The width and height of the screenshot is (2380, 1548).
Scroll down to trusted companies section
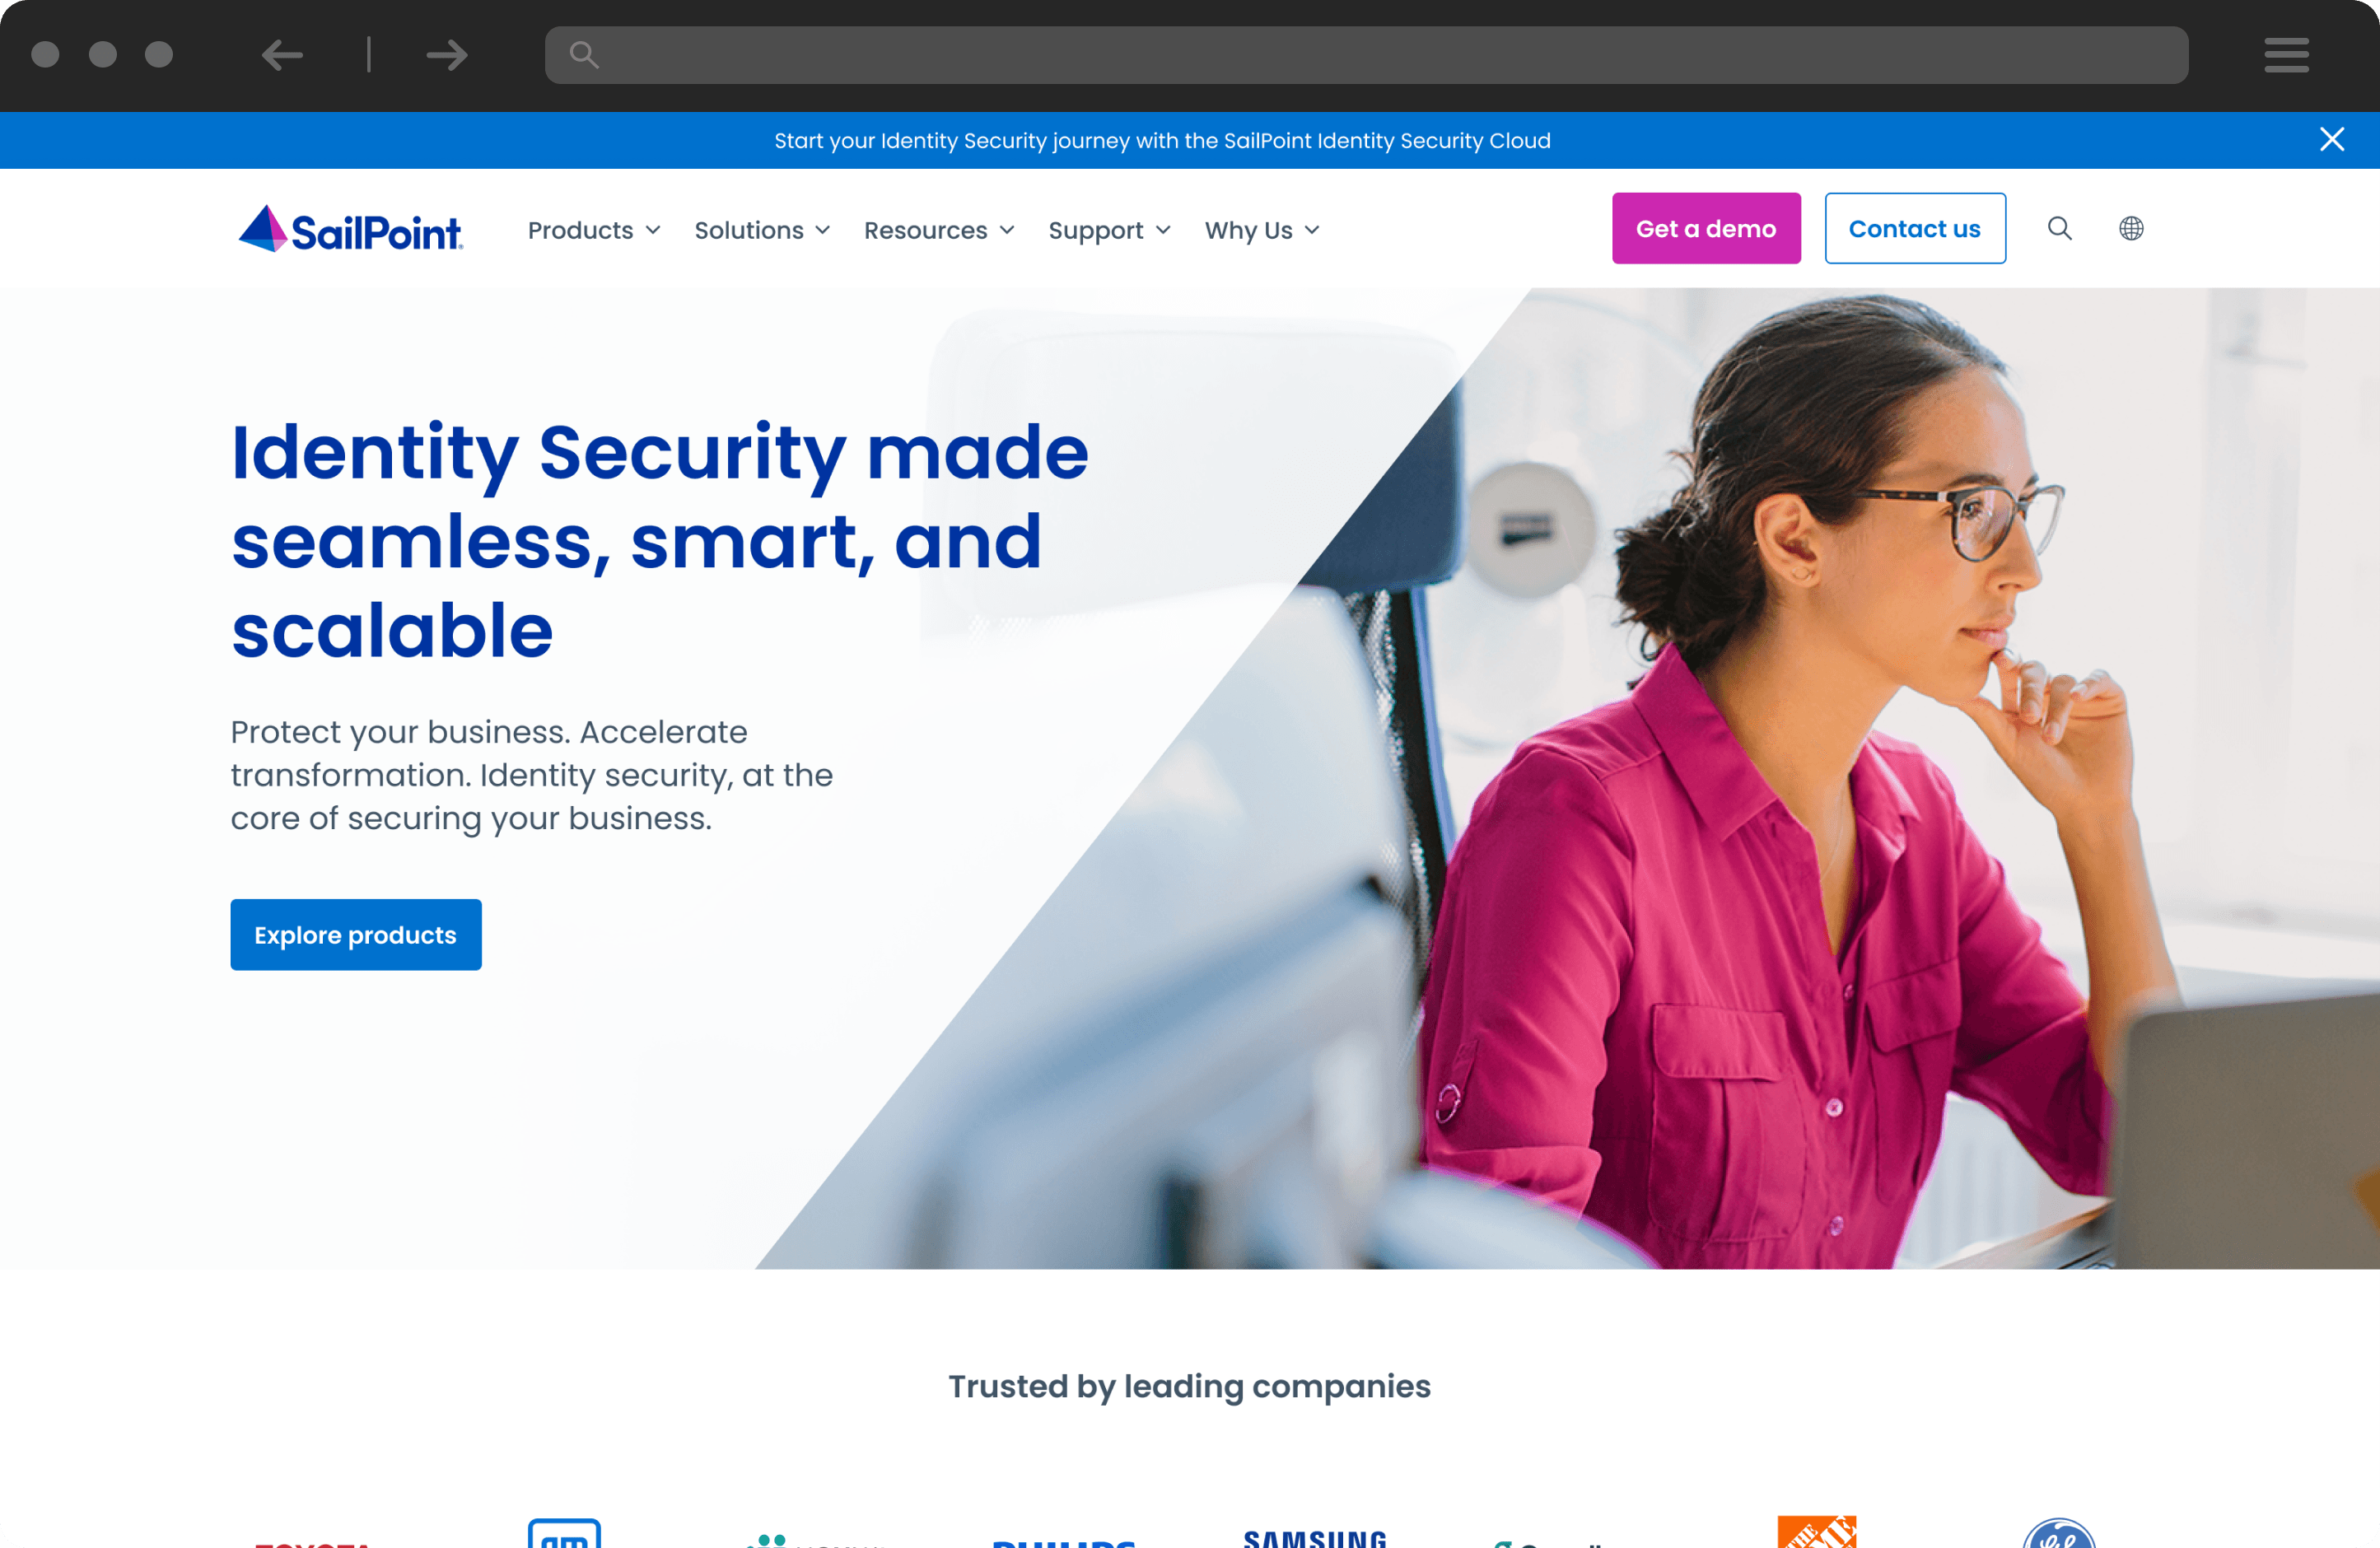tap(1190, 1385)
